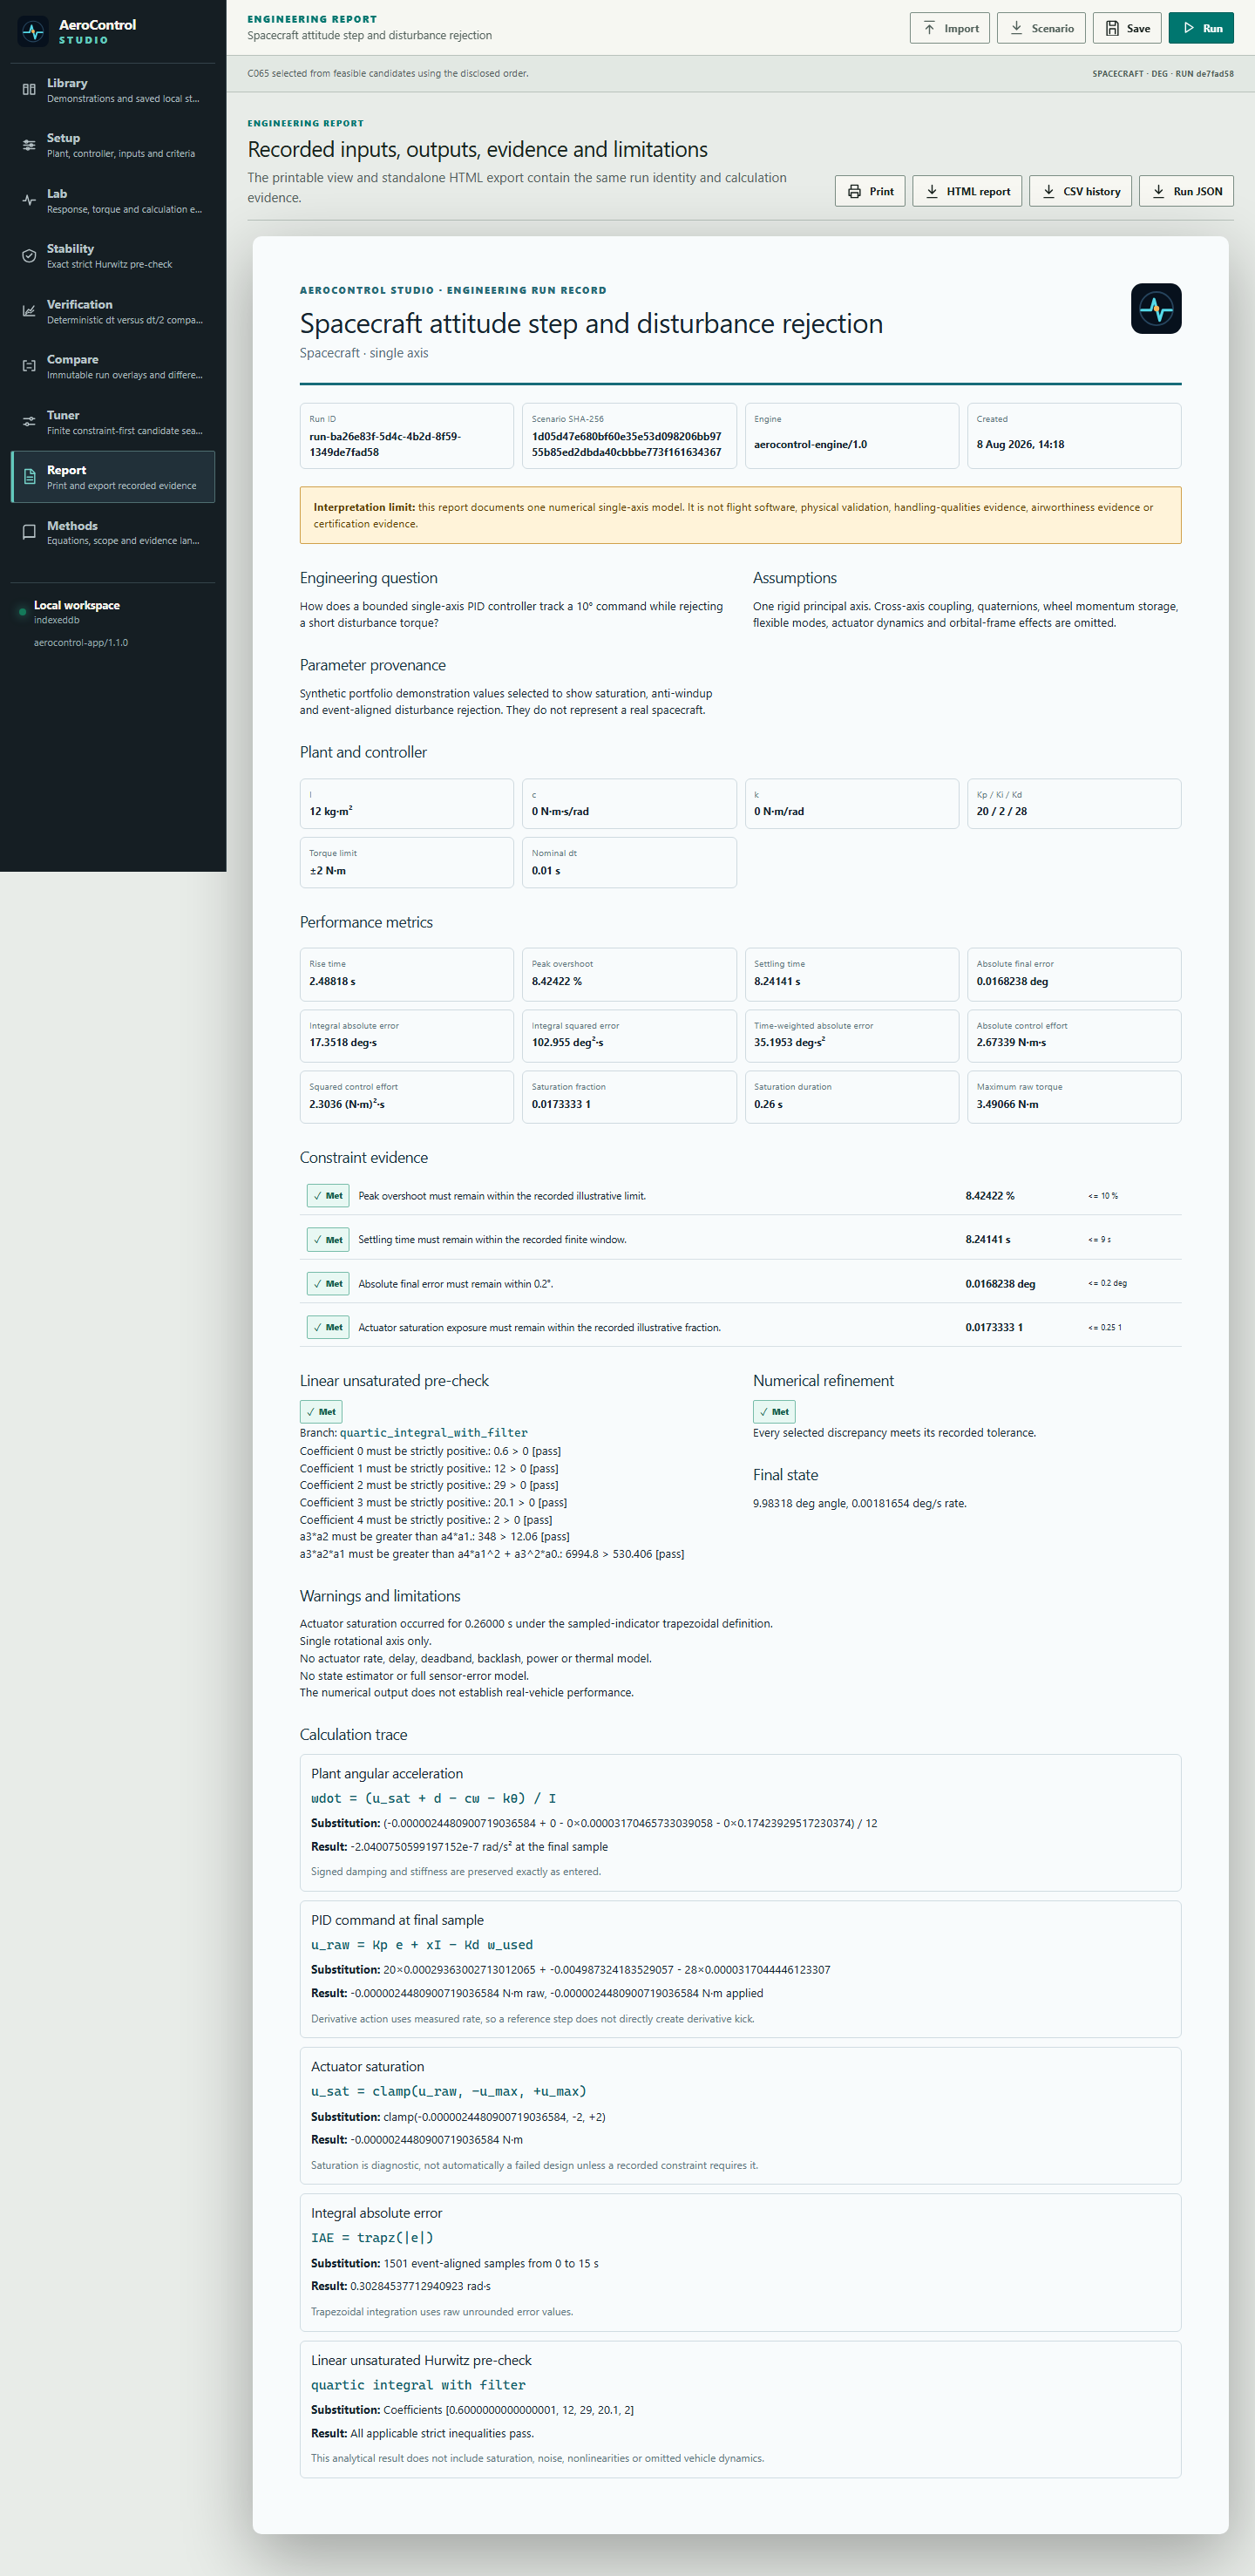Screen dimensions: 1255x2576
Task: Click the Scenario SHA-256 hash value
Action: click(626, 444)
